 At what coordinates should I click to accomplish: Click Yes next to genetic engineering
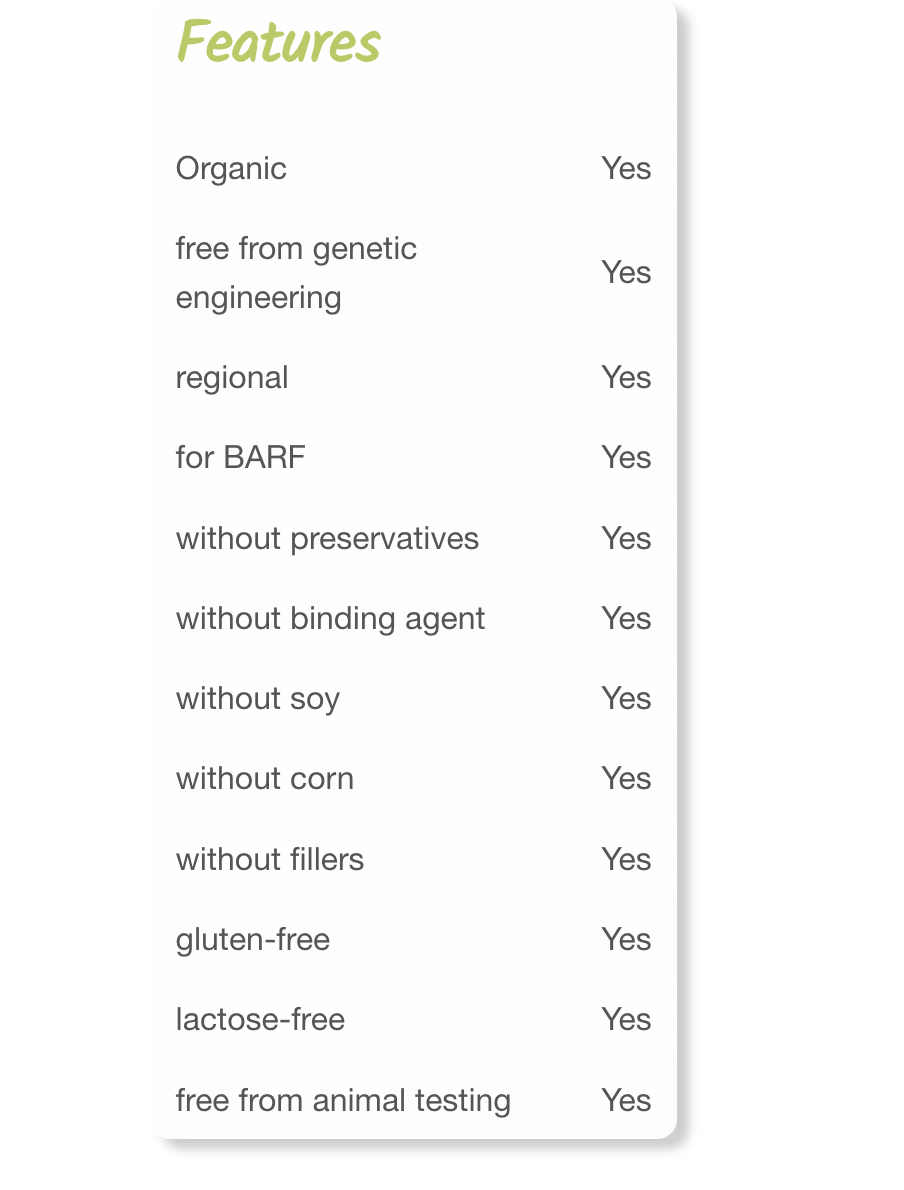tap(626, 273)
